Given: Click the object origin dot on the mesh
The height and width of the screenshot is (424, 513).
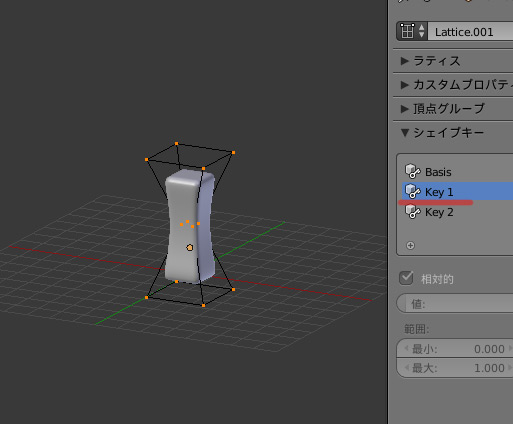Looking at the screenshot, I should 190,247.
